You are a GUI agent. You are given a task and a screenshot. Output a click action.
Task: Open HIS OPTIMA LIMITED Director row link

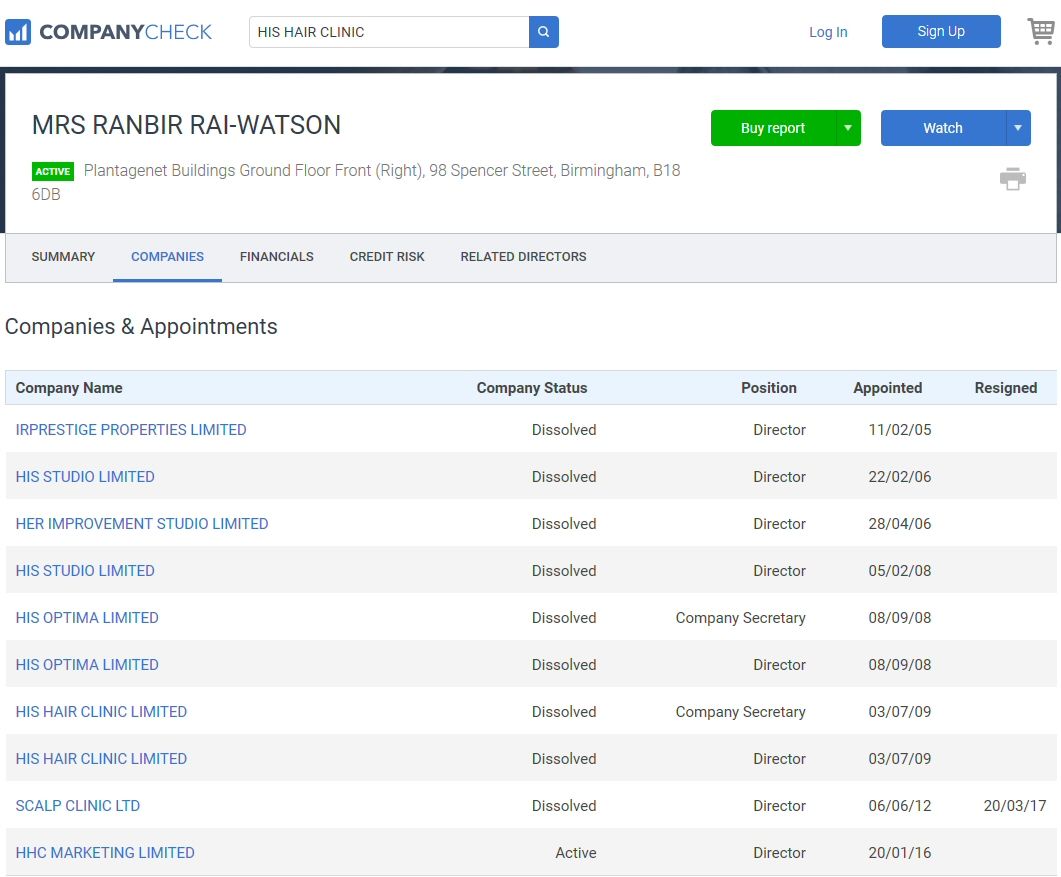(87, 665)
